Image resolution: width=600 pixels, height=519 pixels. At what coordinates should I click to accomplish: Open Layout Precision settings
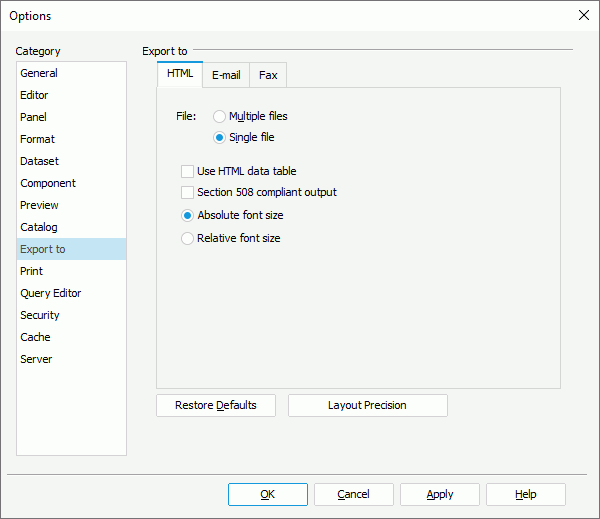368,405
